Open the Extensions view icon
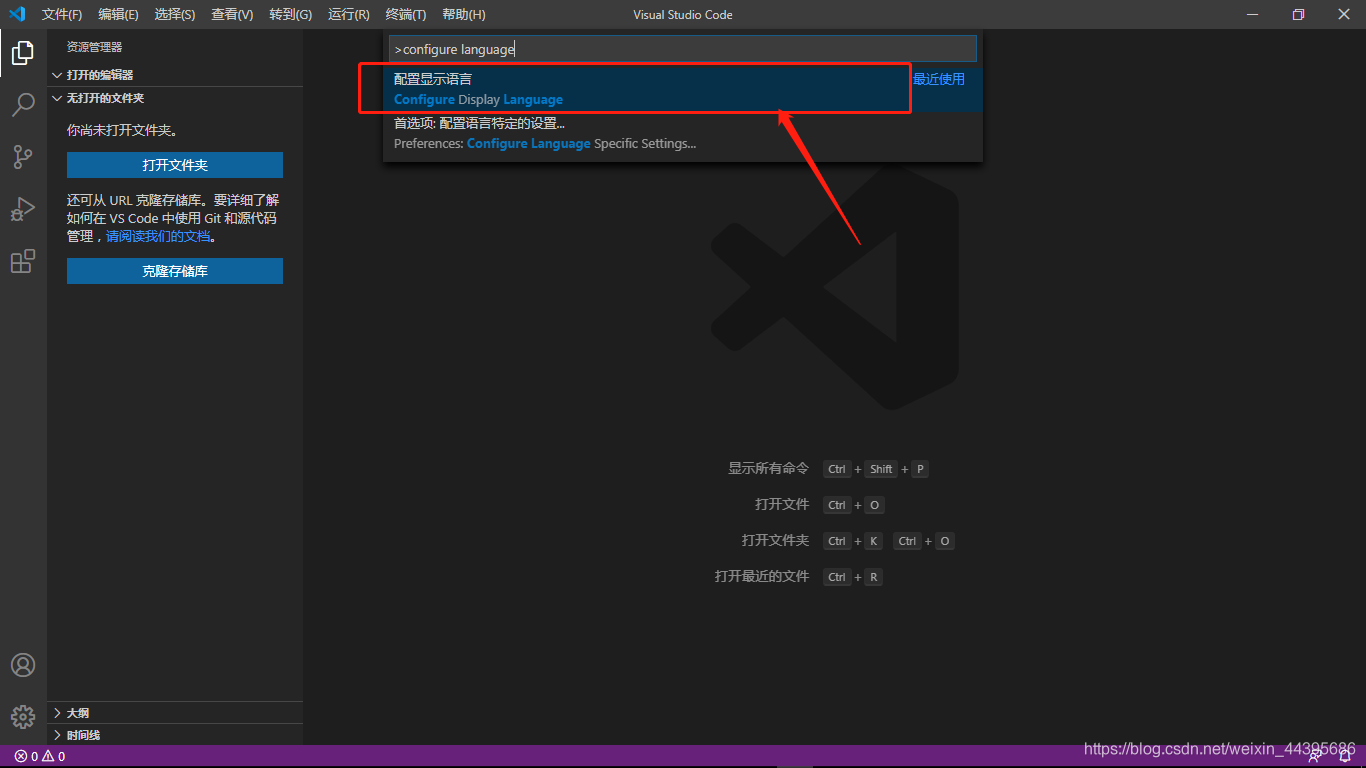 tap(23, 261)
